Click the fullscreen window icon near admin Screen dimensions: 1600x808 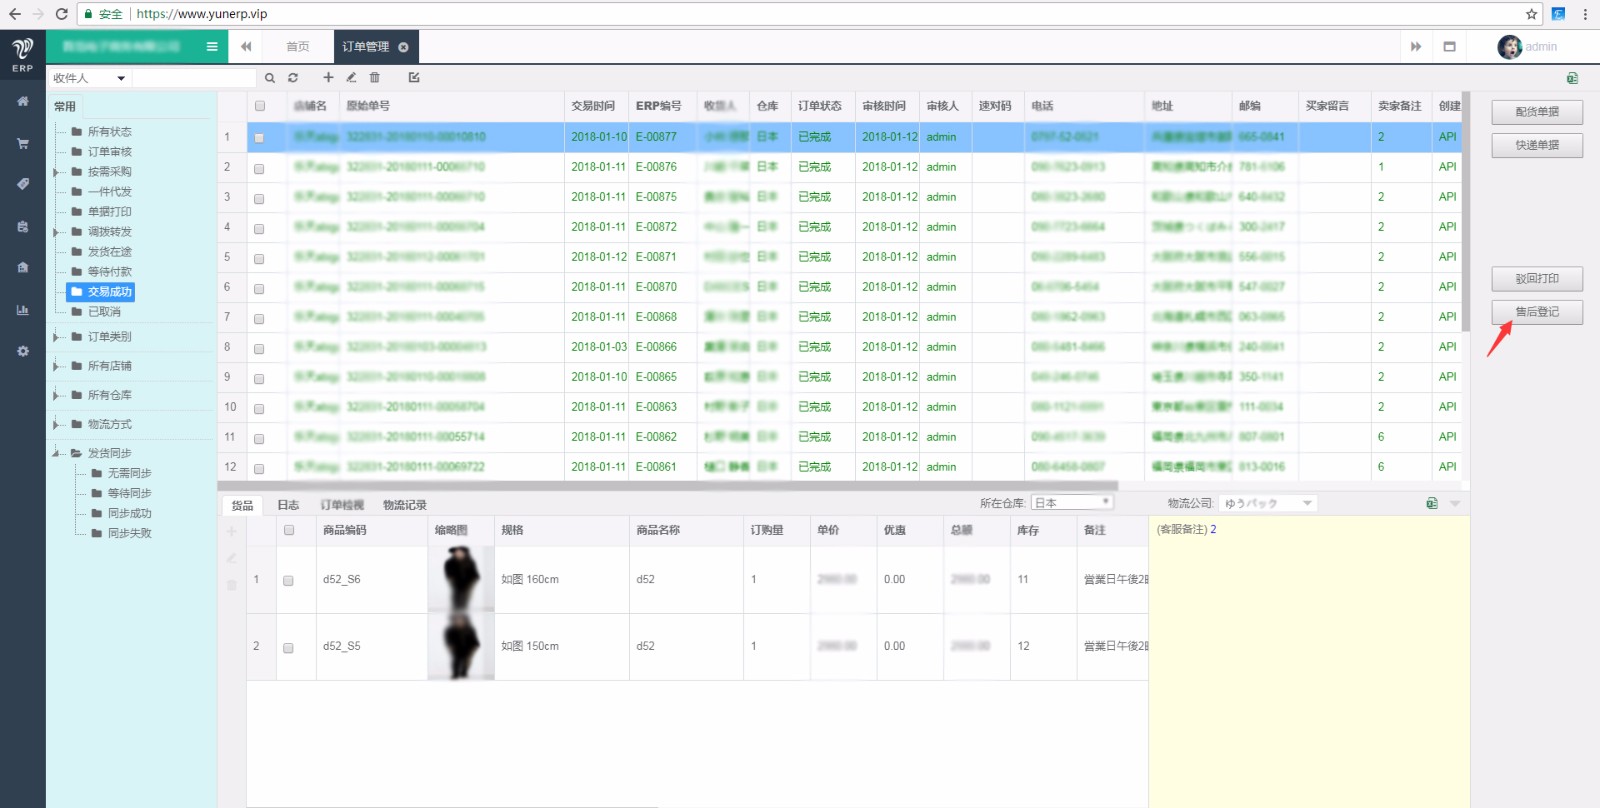tap(1449, 46)
